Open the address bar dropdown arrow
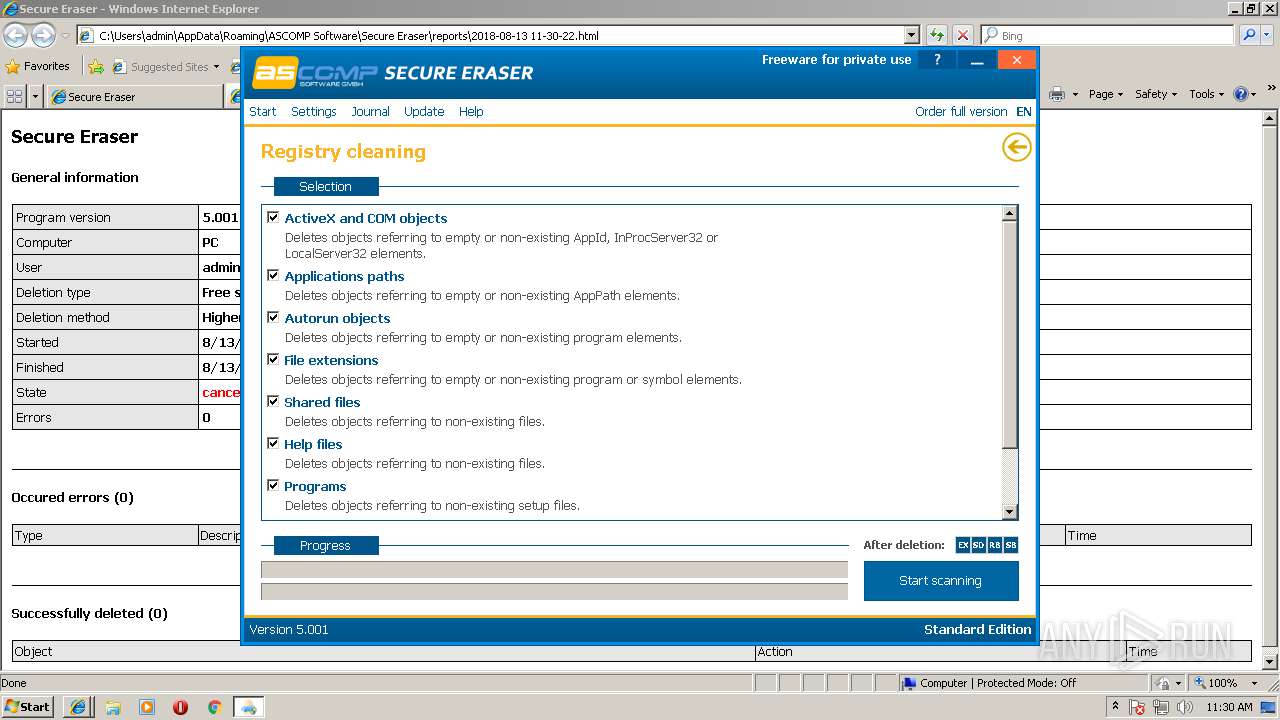This screenshot has height=720, width=1280. click(x=911, y=35)
